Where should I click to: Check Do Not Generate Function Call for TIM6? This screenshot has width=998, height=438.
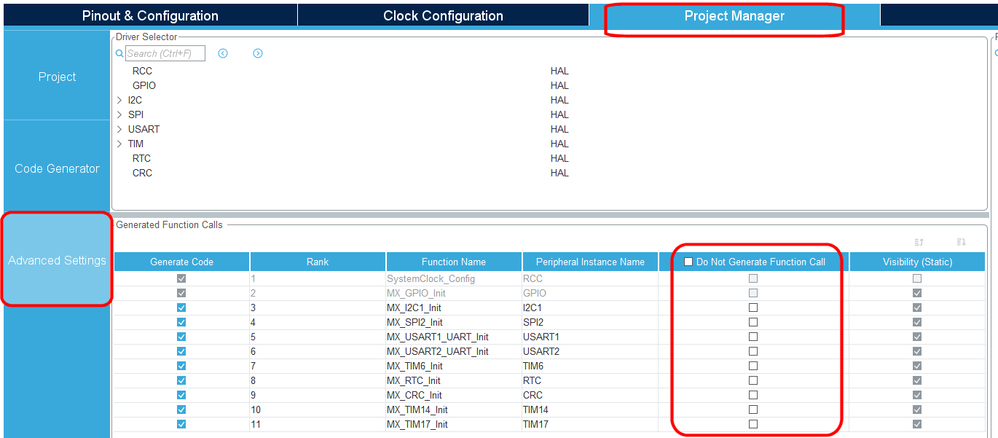tap(753, 366)
